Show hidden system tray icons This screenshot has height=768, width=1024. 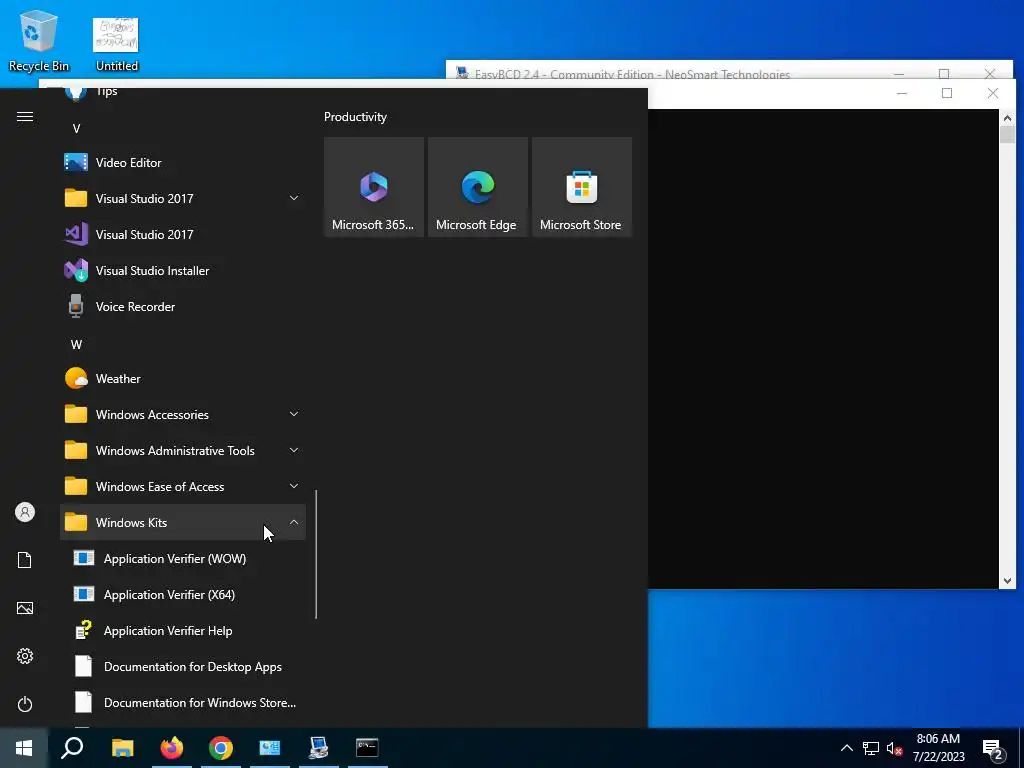[x=846, y=748]
